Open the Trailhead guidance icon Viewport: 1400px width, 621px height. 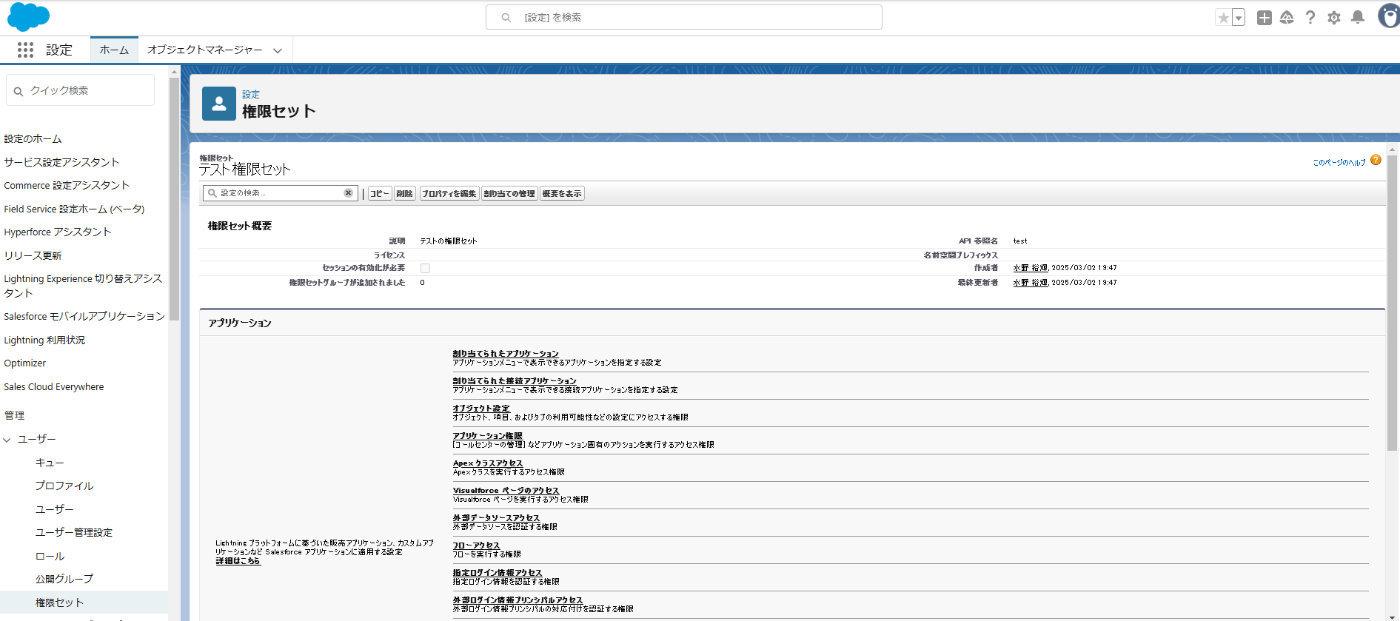click(1287, 17)
